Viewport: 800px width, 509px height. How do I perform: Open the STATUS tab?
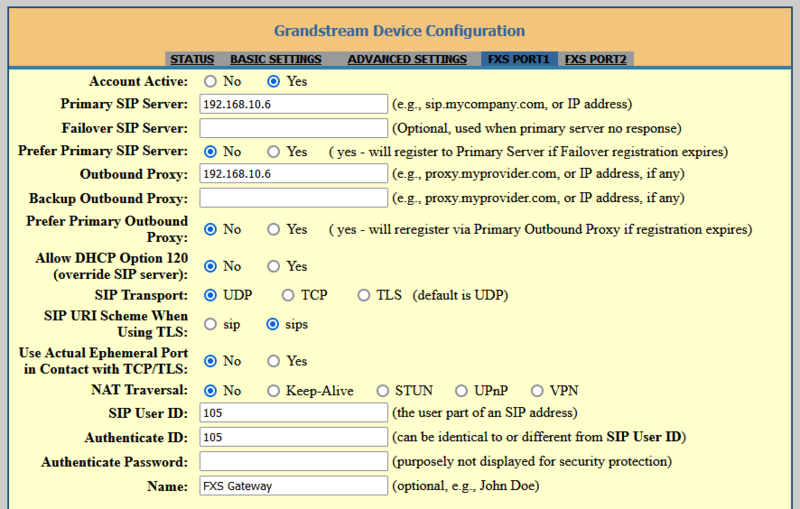[192, 59]
